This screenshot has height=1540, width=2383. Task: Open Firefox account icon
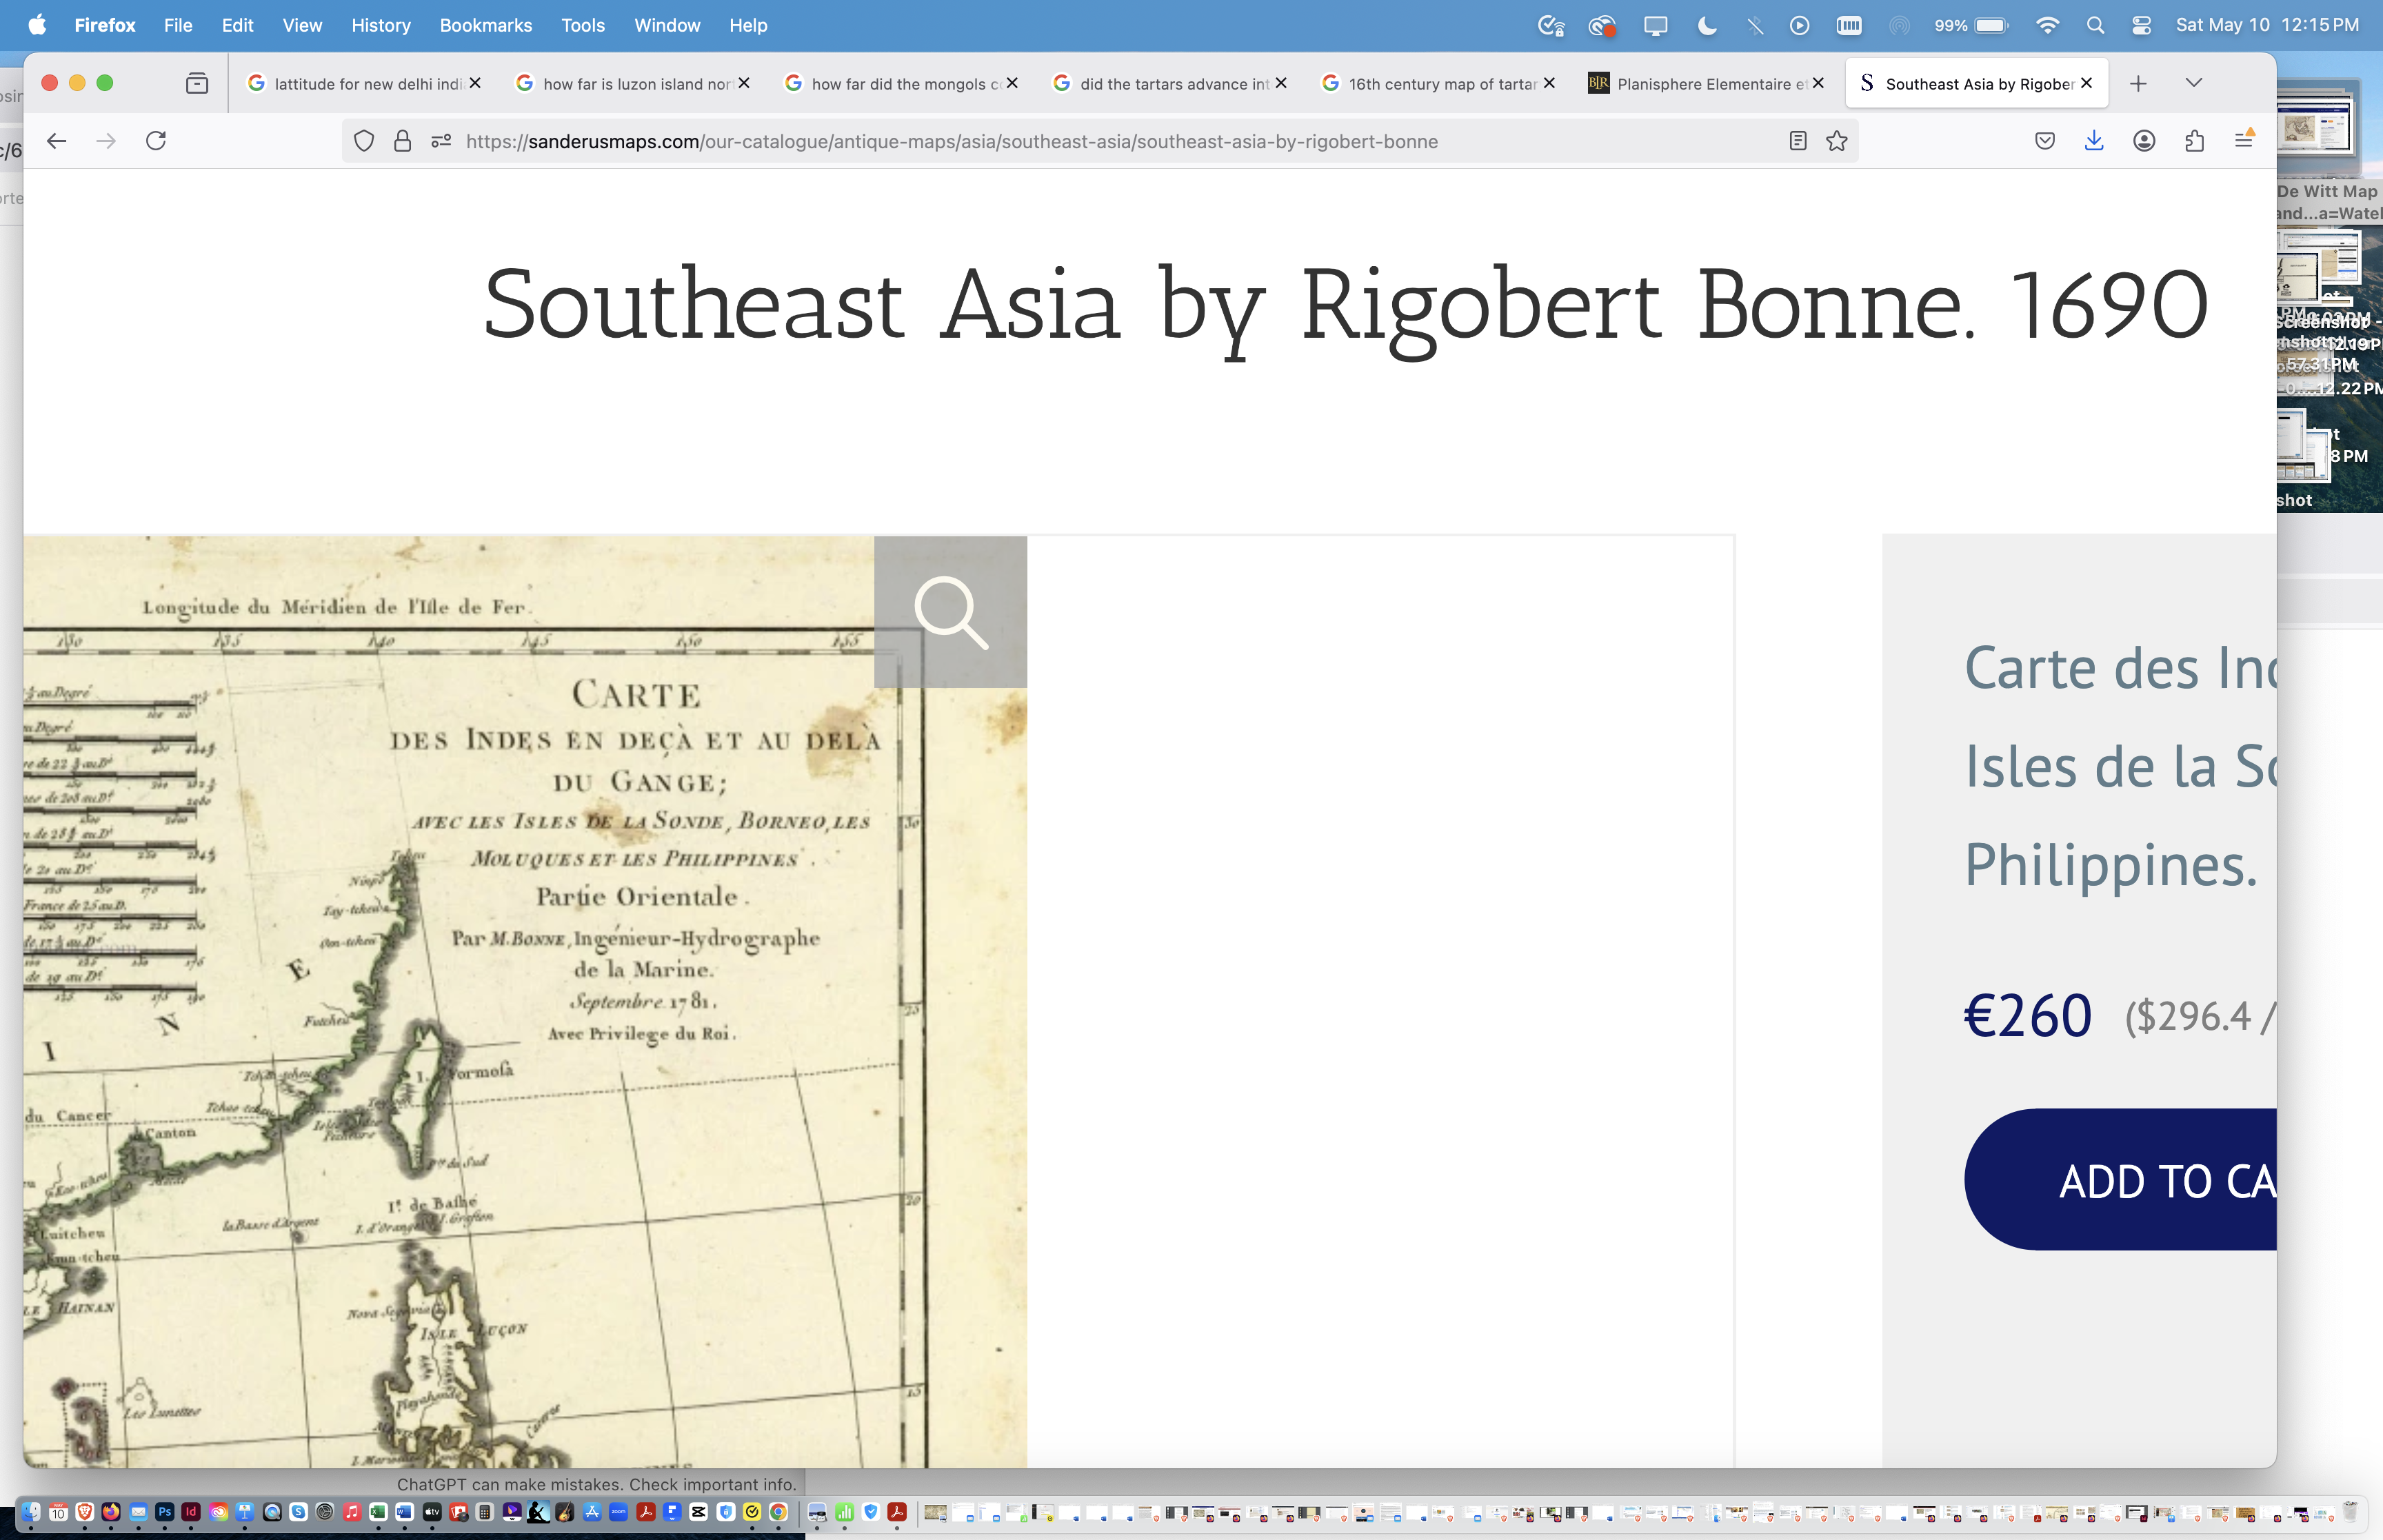point(2144,141)
